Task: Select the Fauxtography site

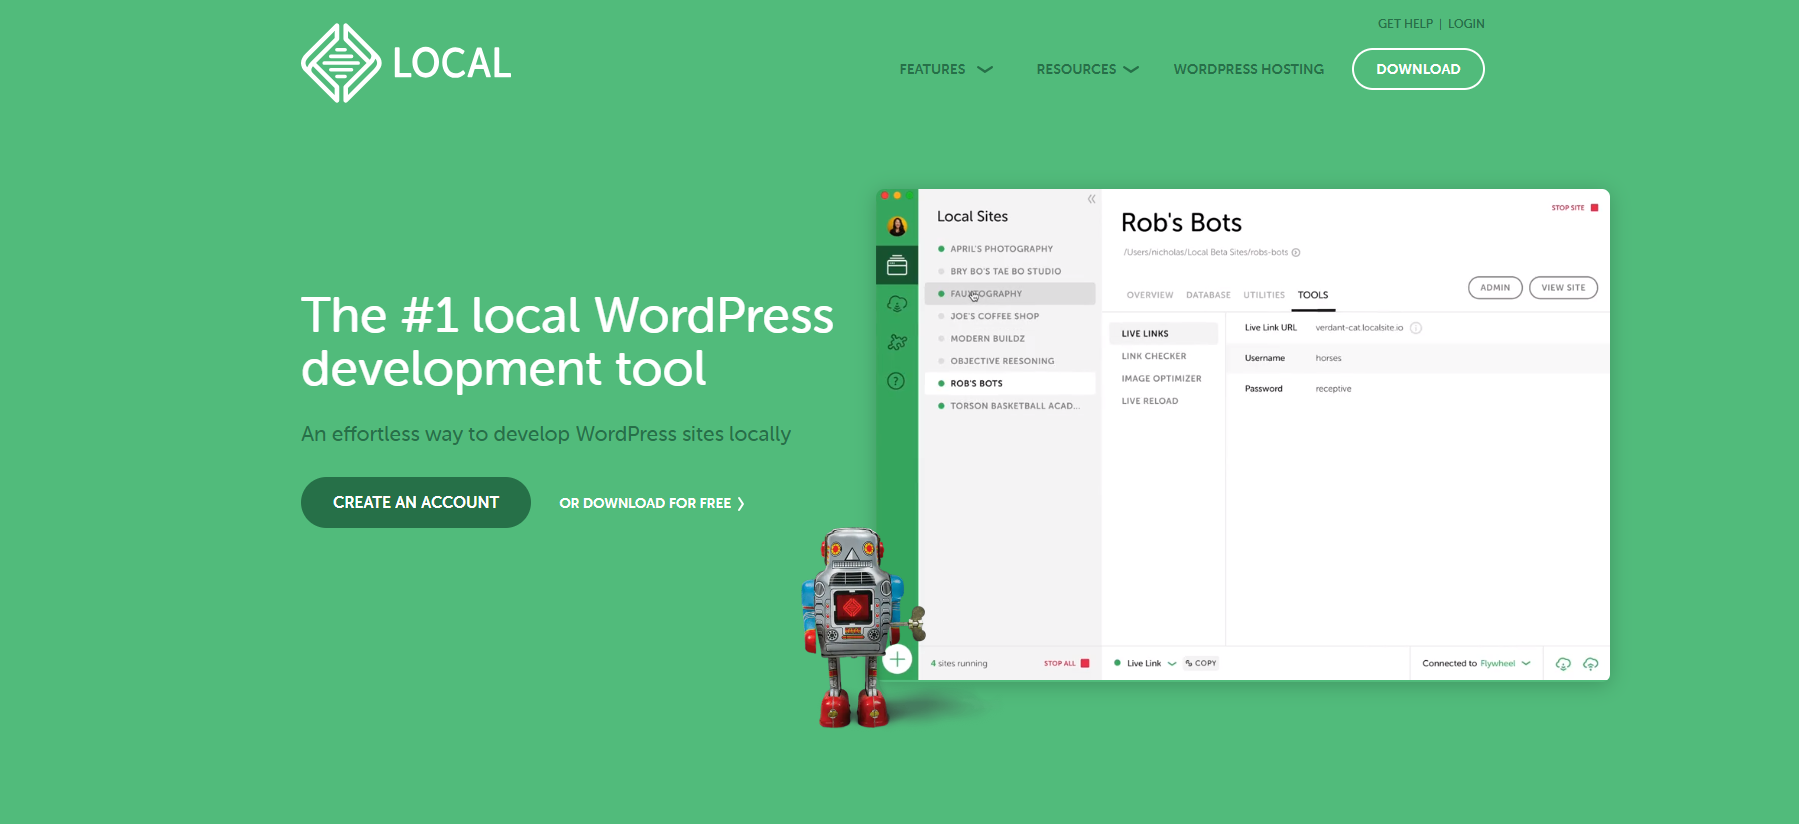Action: tap(1010, 294)
